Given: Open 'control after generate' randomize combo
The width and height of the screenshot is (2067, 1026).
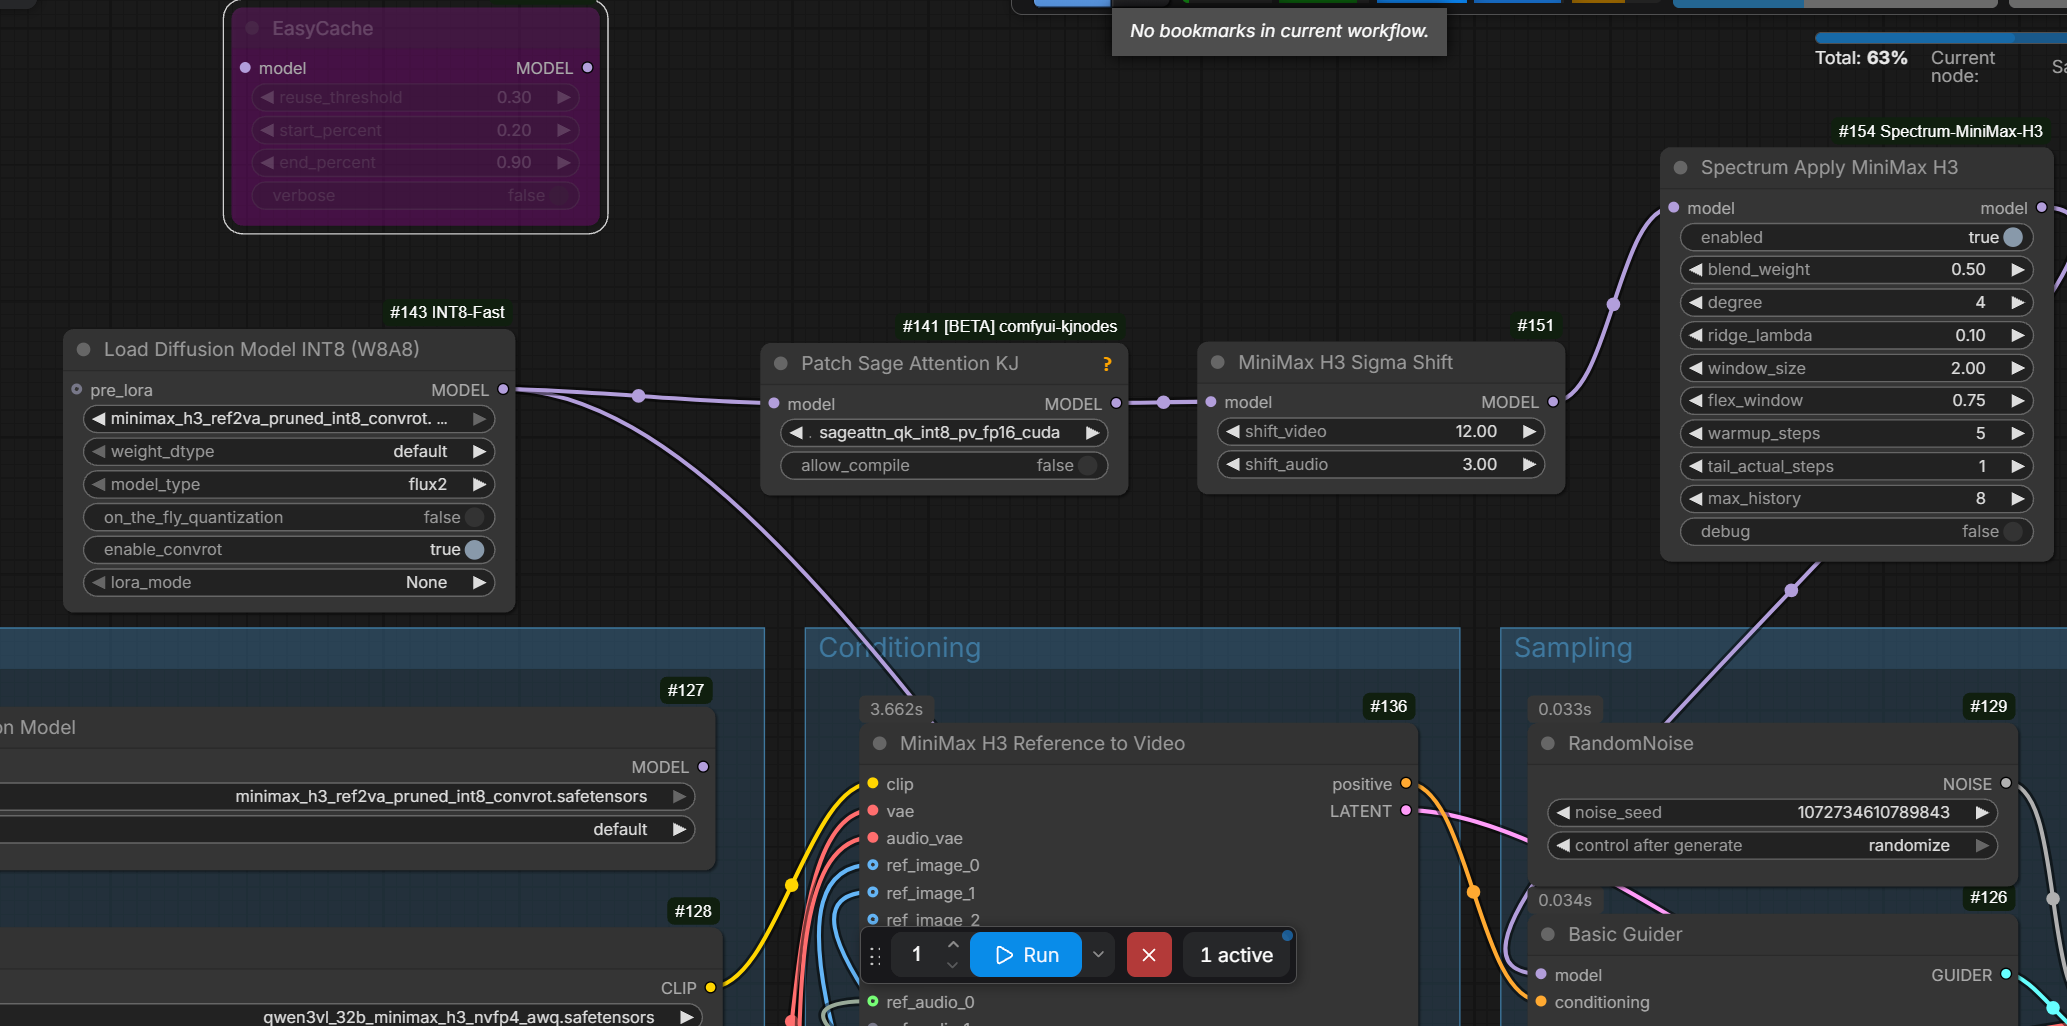Looking at the screenshot, I should (1772, 845).
